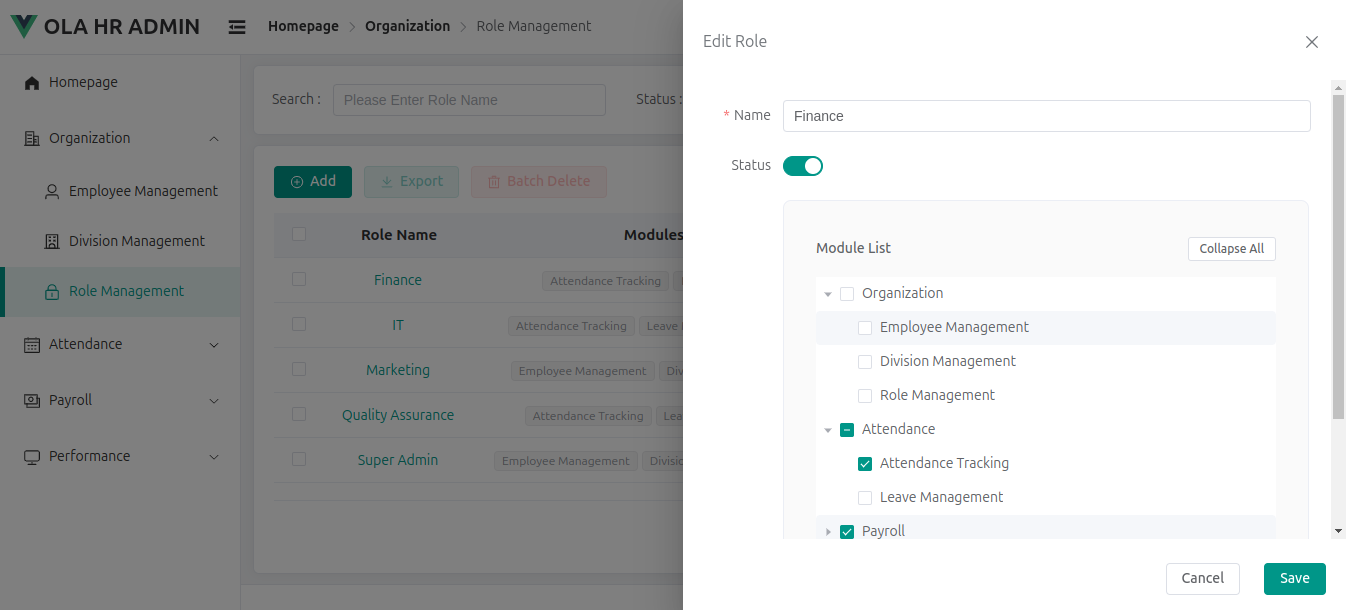Check the Role Management module checkbox
Viewport: 1357px width, 610px height.
865,396
